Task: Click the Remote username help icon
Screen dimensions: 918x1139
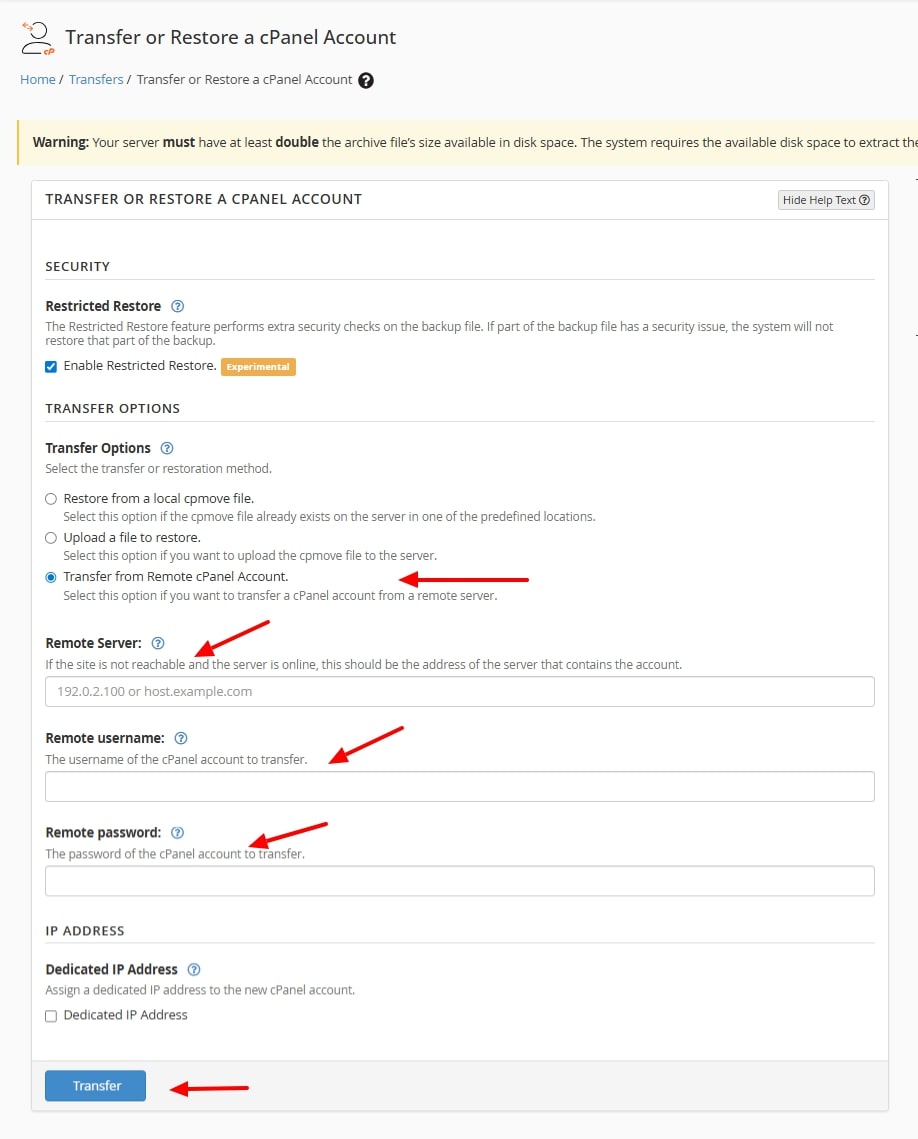Action: 181,738
